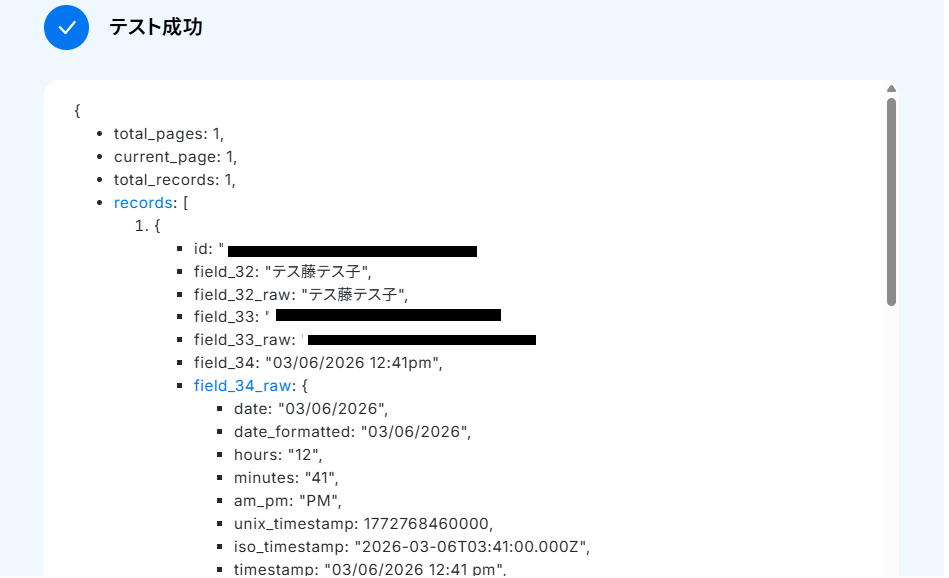The height and width of the screenshot is (578, 949).
Task: Select the total_records entry
Action: (x=175, y=180)
